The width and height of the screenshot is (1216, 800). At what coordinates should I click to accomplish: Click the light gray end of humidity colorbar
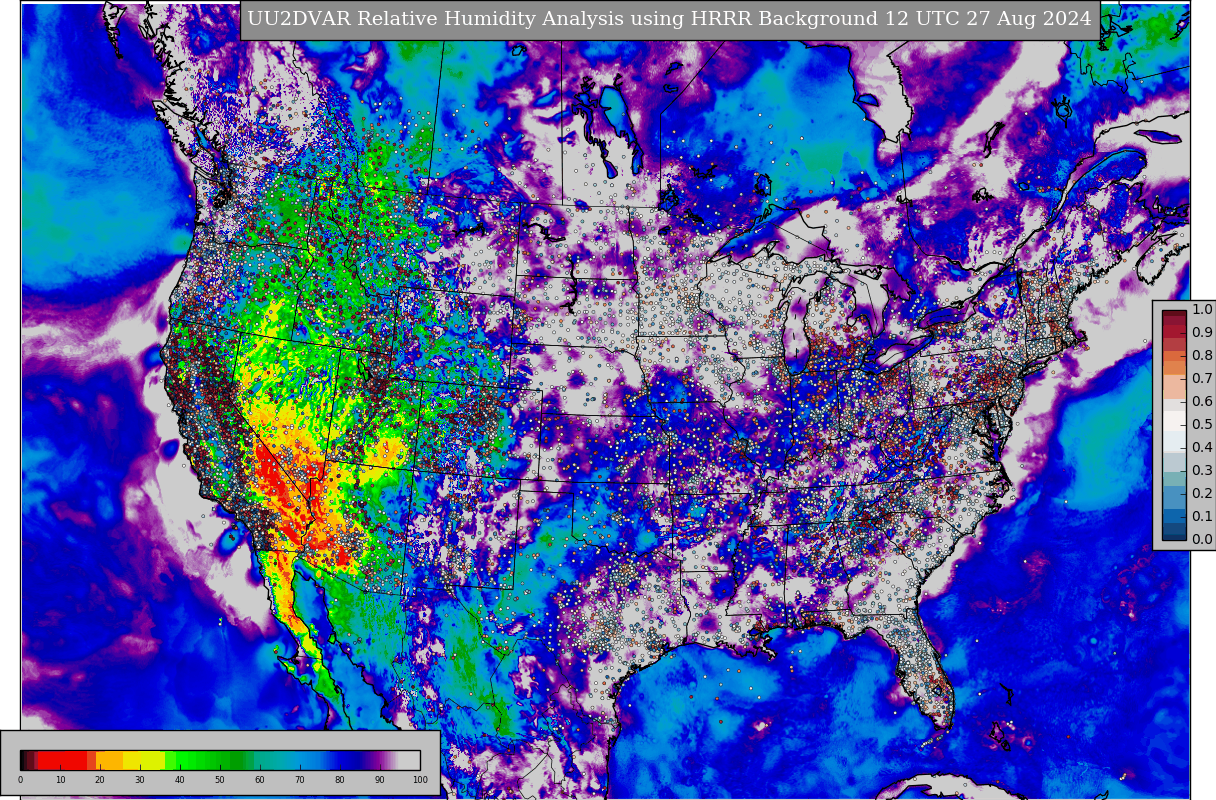point(409,760)
